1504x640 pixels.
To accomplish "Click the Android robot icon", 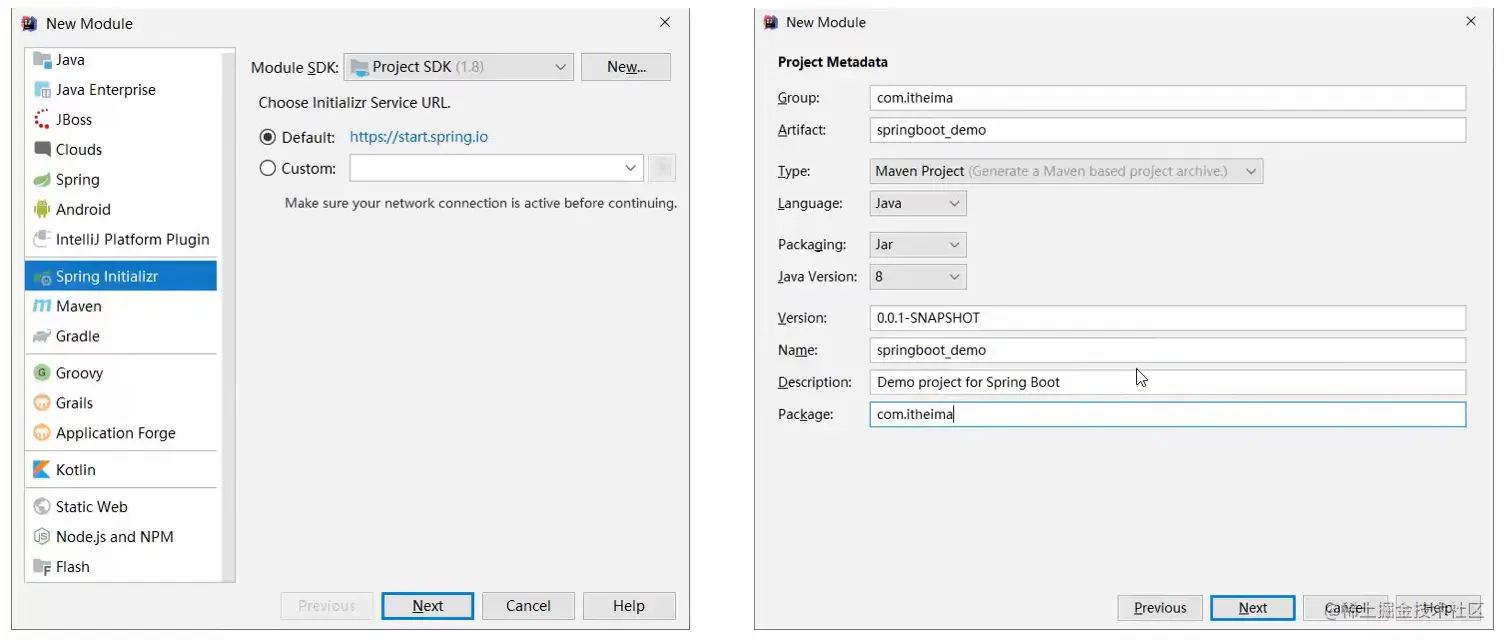I will point(42,210).
